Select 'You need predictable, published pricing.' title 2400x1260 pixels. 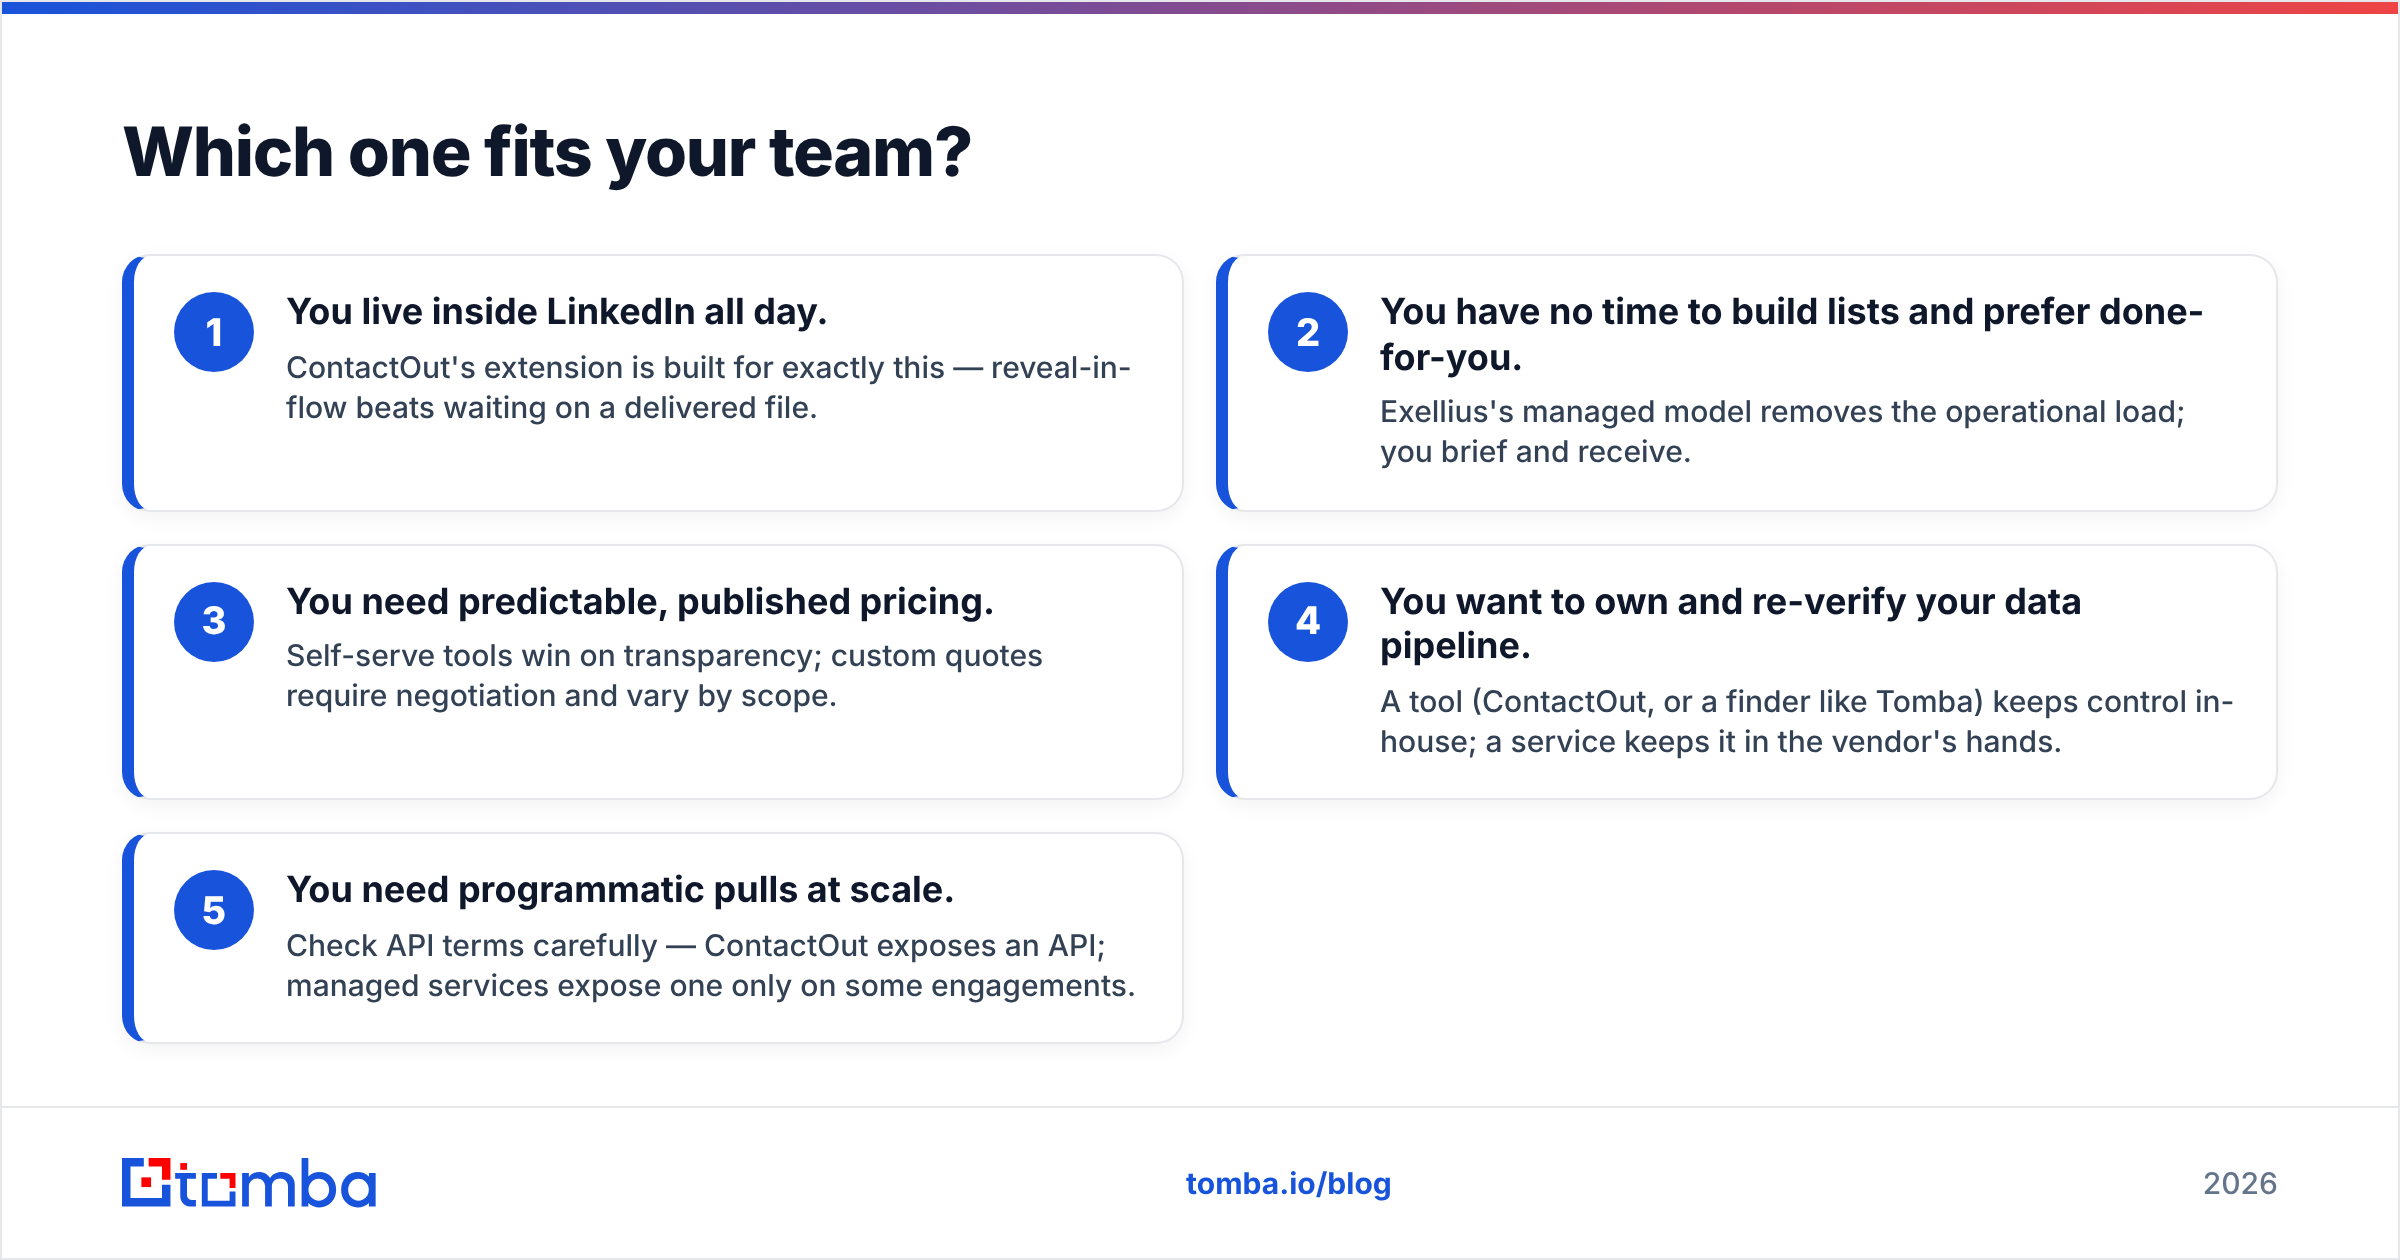[640, 602]
